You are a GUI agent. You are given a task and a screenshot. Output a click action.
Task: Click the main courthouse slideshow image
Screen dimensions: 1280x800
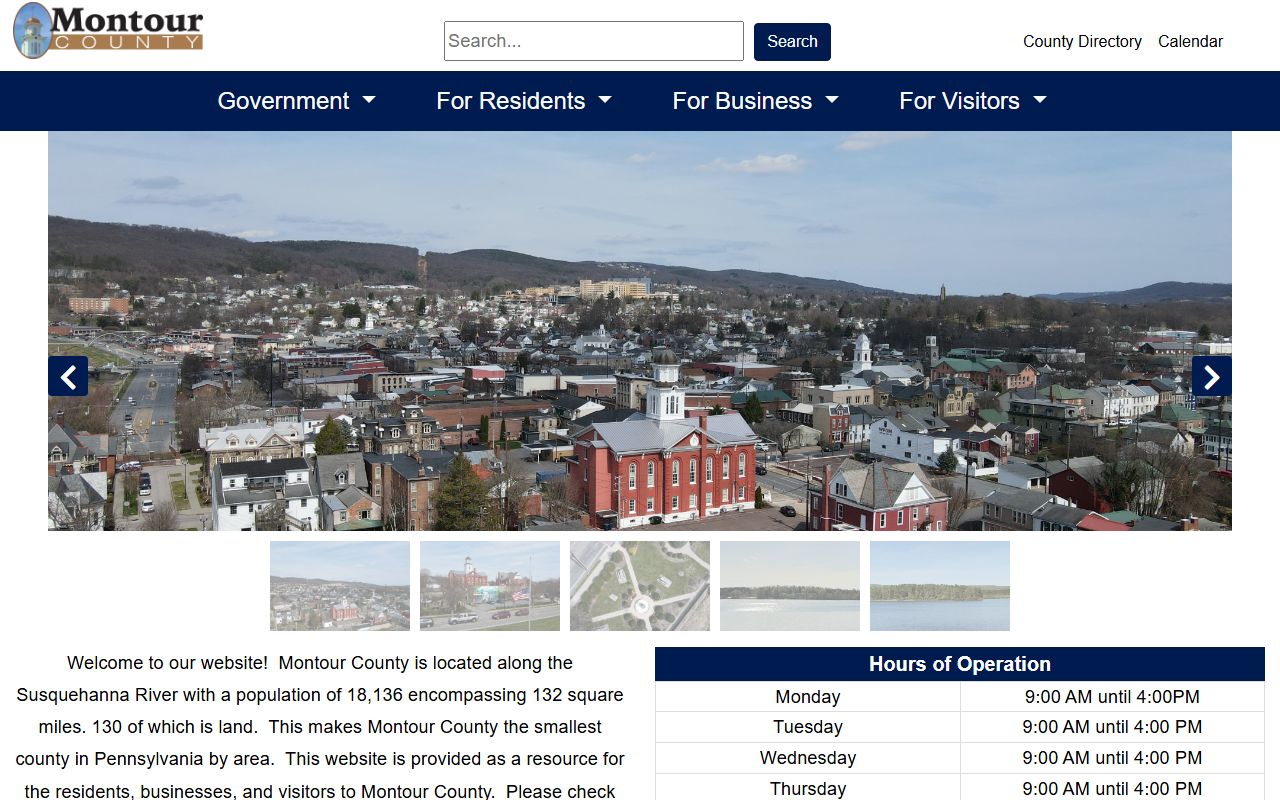click(x=640, y=331)
